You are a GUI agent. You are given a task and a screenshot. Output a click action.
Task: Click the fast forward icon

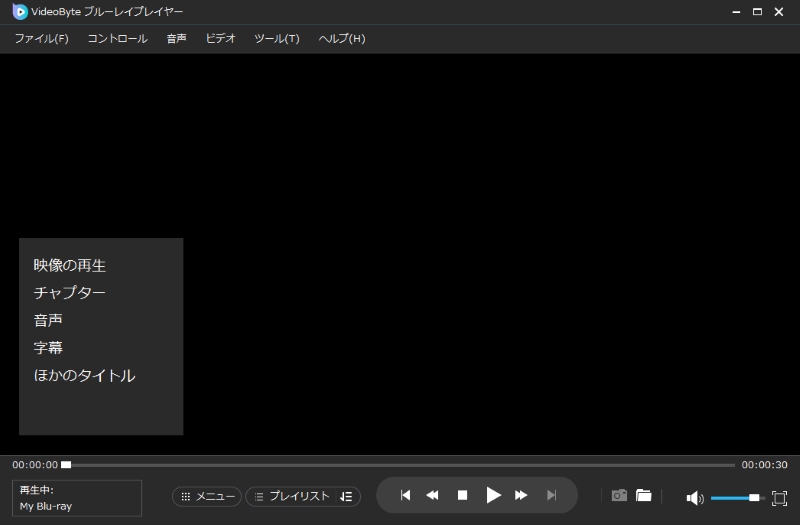(521, 495)
